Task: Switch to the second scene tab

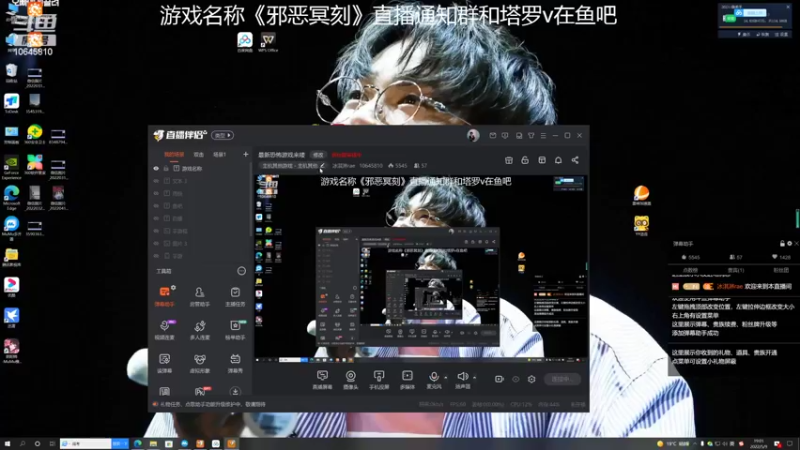Action: click(198, 155)
